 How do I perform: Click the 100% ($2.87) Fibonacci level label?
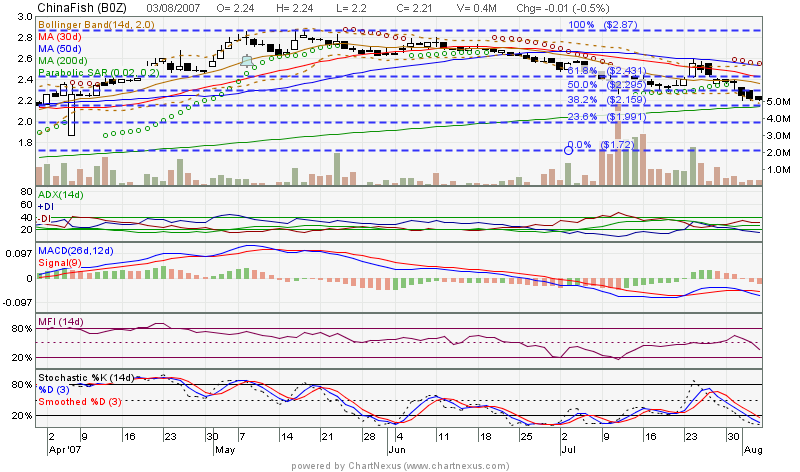pyautogui.click(x=602, y=23)
